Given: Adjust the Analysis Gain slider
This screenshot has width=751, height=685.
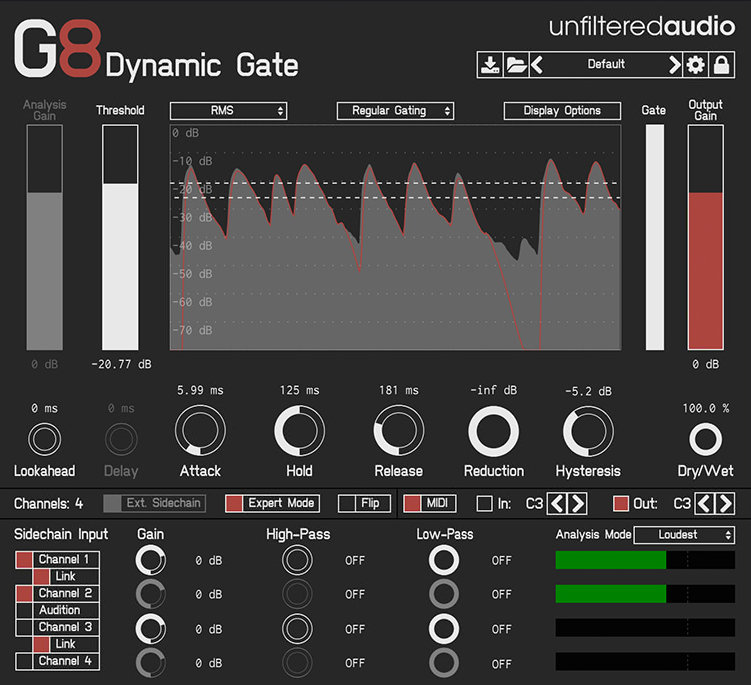Looking at the screenshot, I should (x=45, y=238).
